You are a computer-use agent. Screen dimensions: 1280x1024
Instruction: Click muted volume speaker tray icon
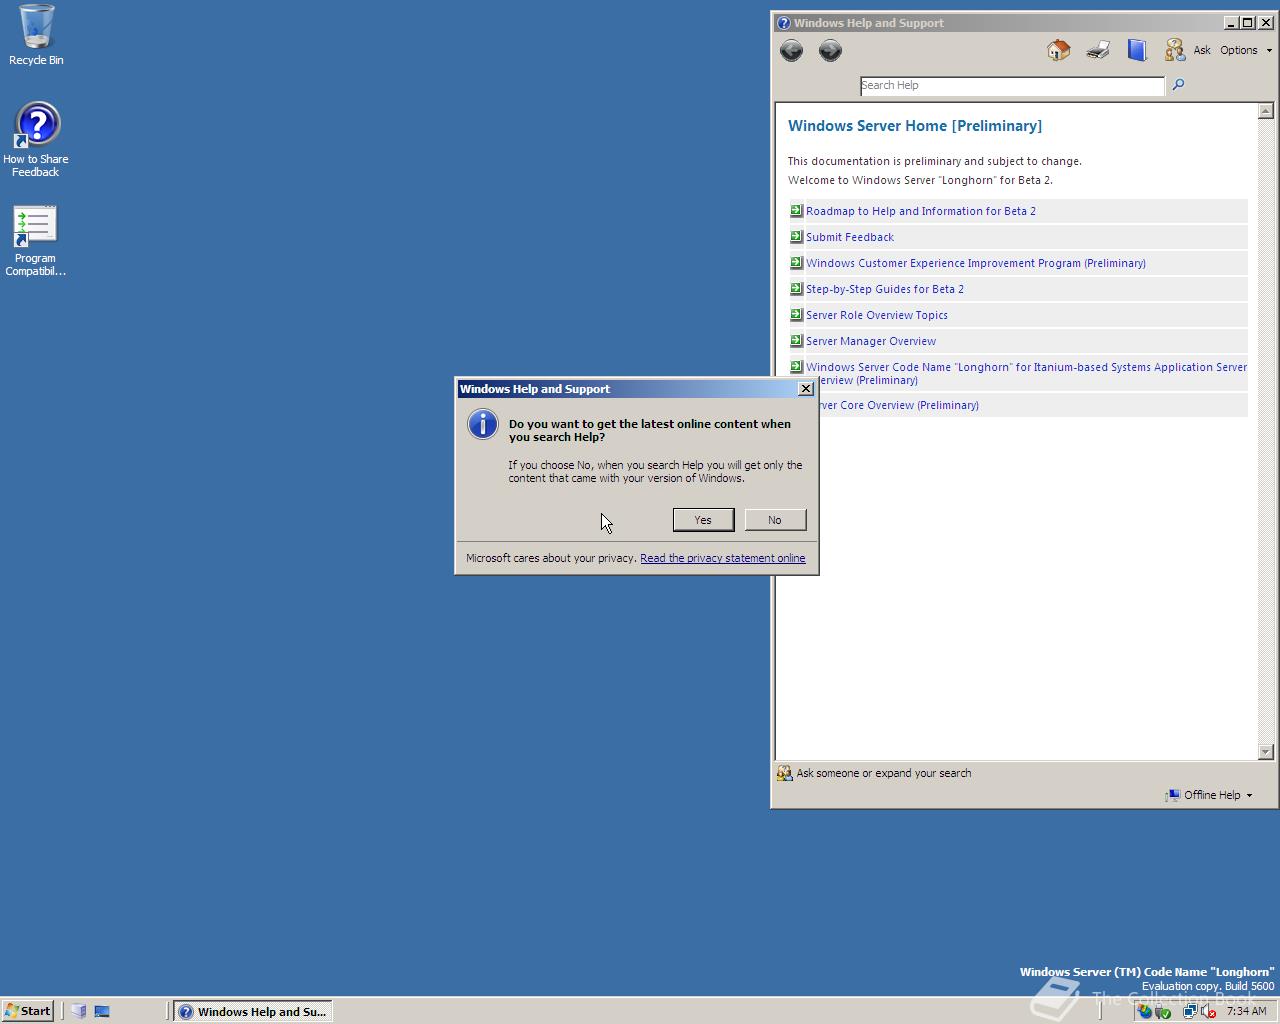coord(1209,1011)
